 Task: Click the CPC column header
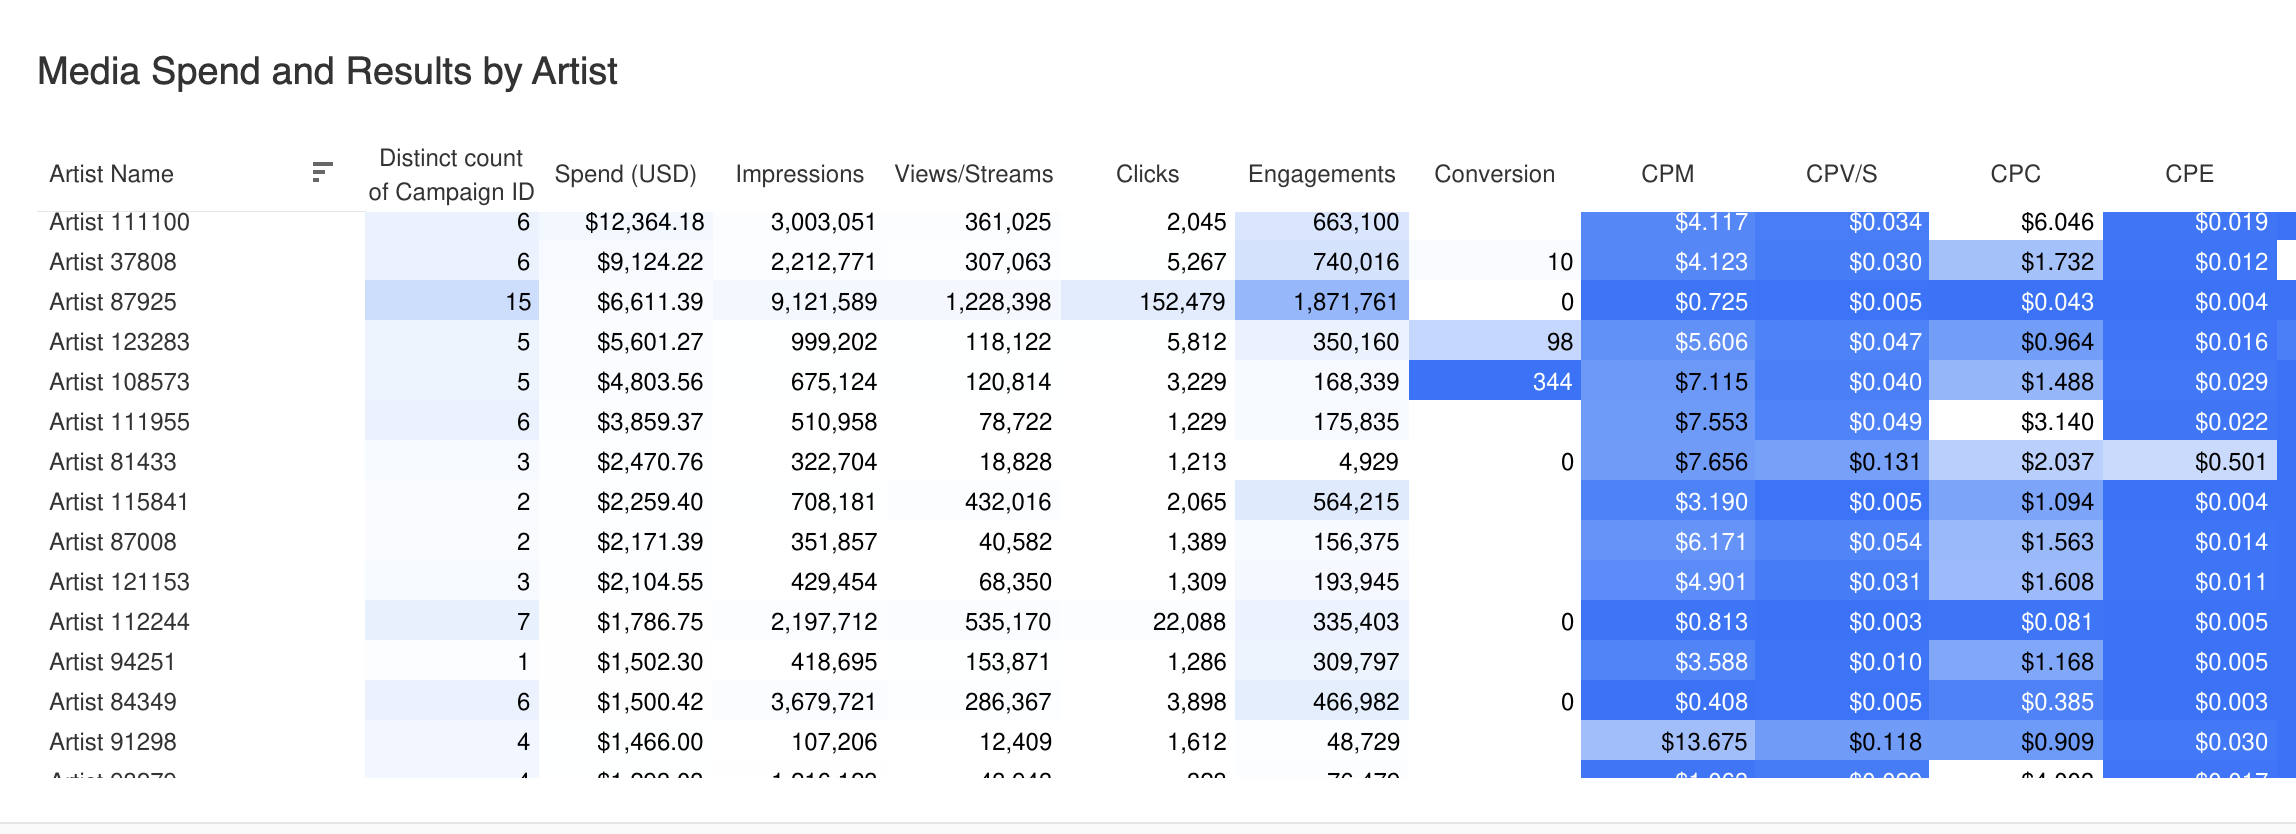[x=2015, y=174]
